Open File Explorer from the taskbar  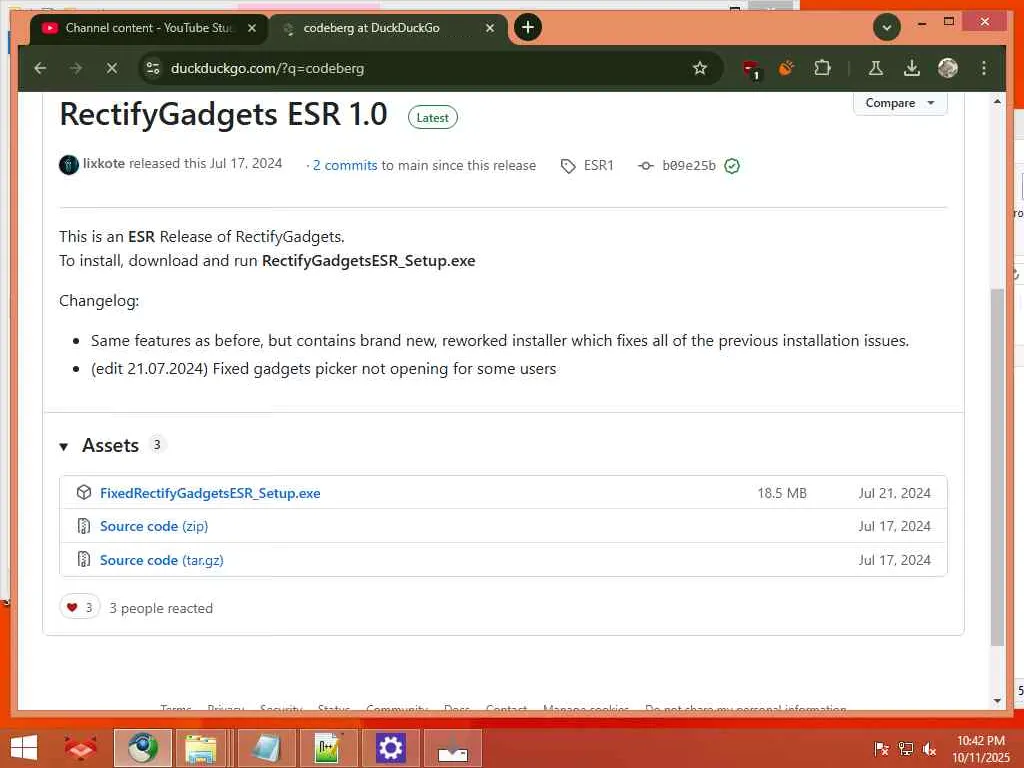pos(201,748)
